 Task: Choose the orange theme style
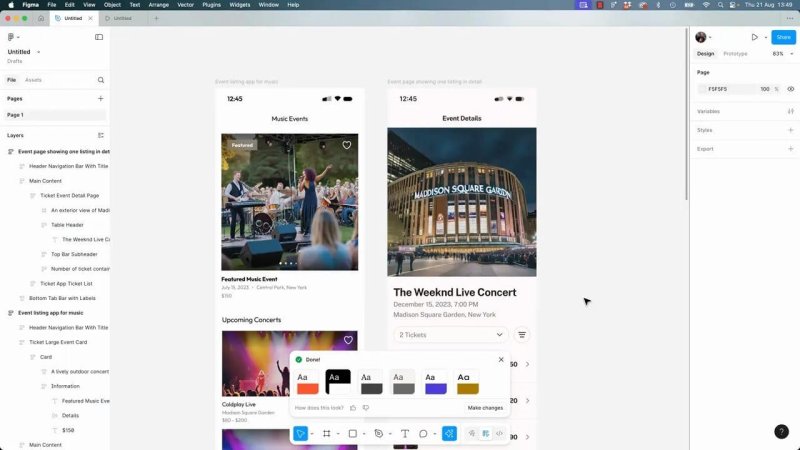pyautogui.click(x=308, y=383)
